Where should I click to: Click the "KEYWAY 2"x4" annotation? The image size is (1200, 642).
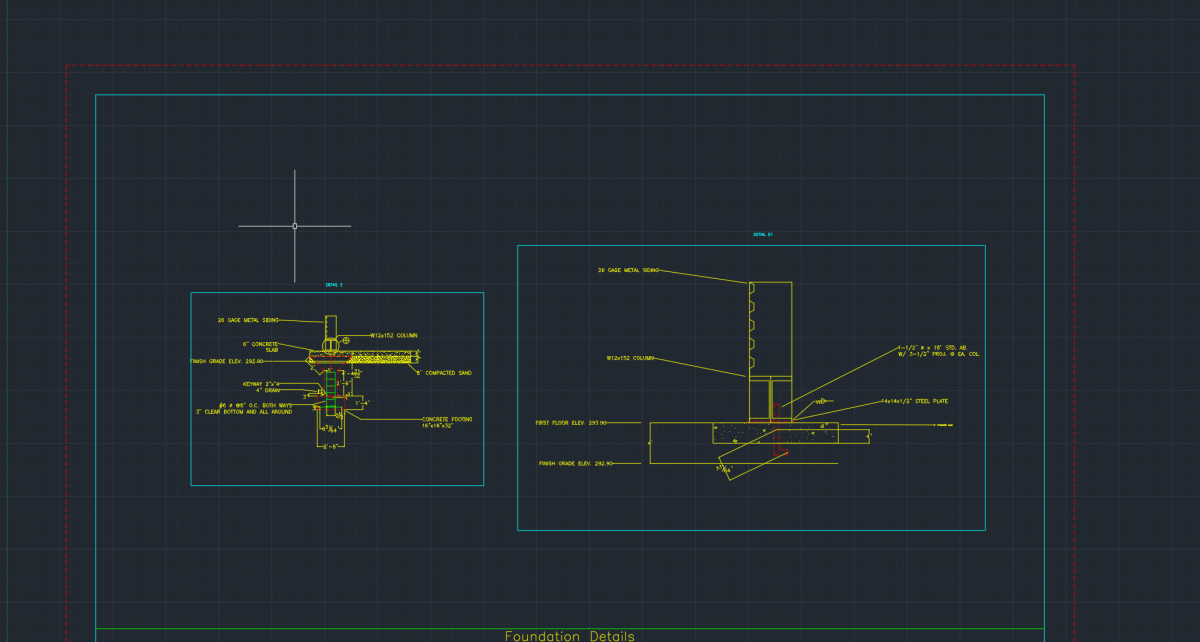pyautogui.click(x=262, y=383)
